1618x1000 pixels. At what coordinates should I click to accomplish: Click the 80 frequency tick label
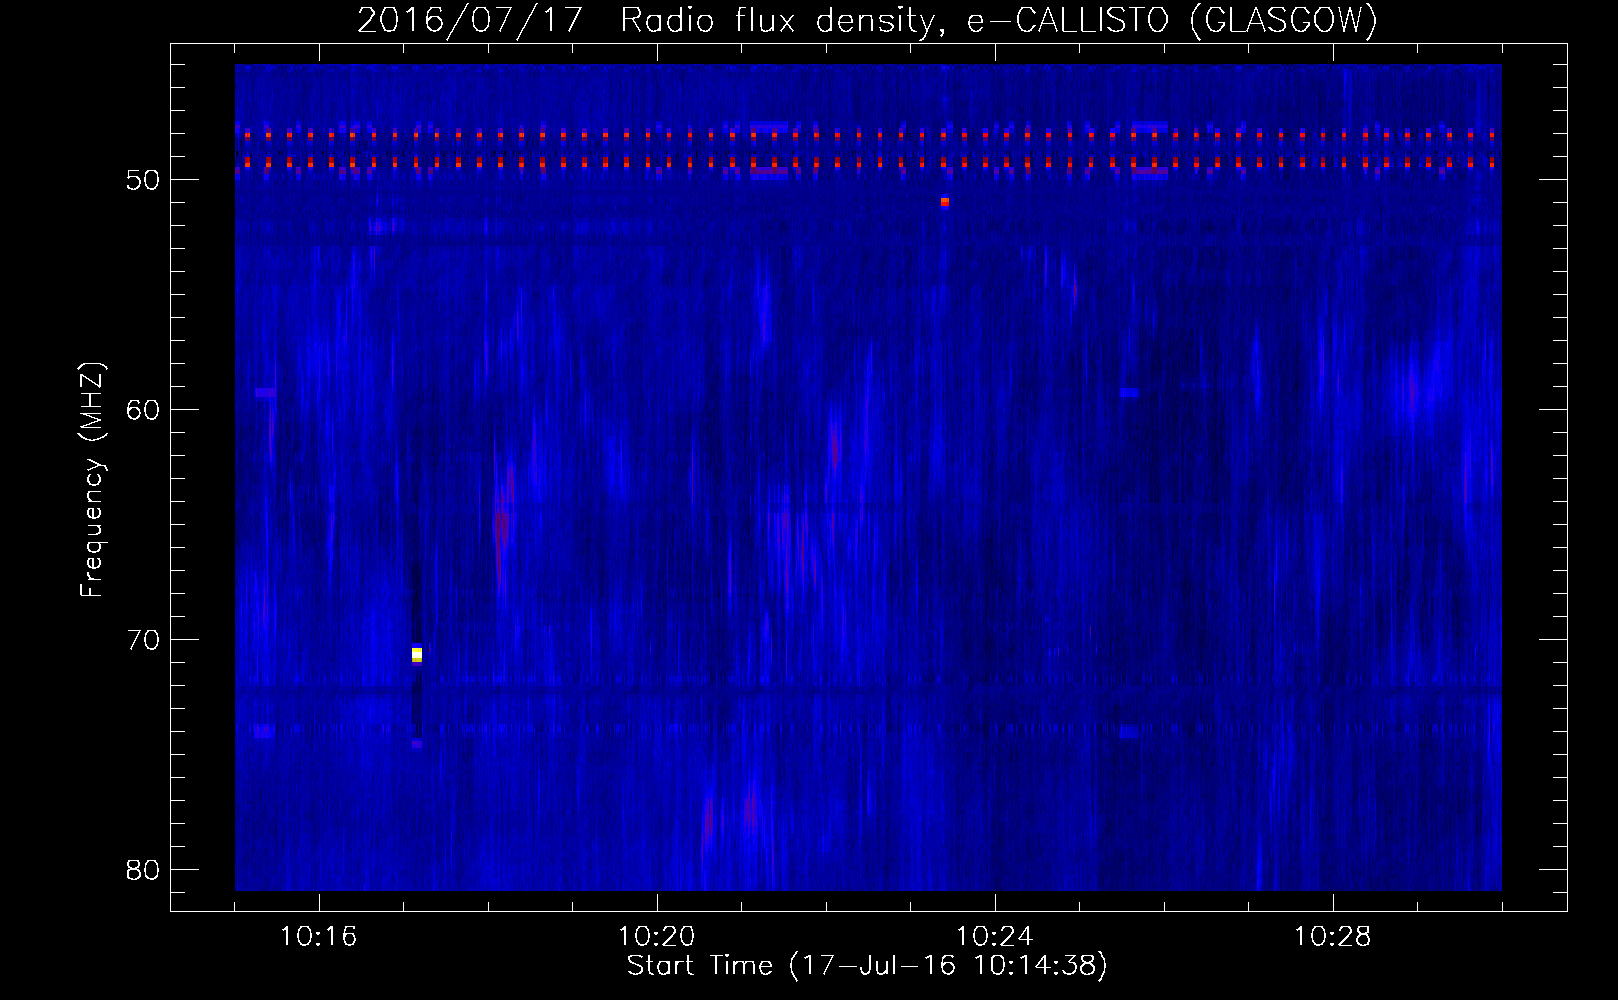143,870
